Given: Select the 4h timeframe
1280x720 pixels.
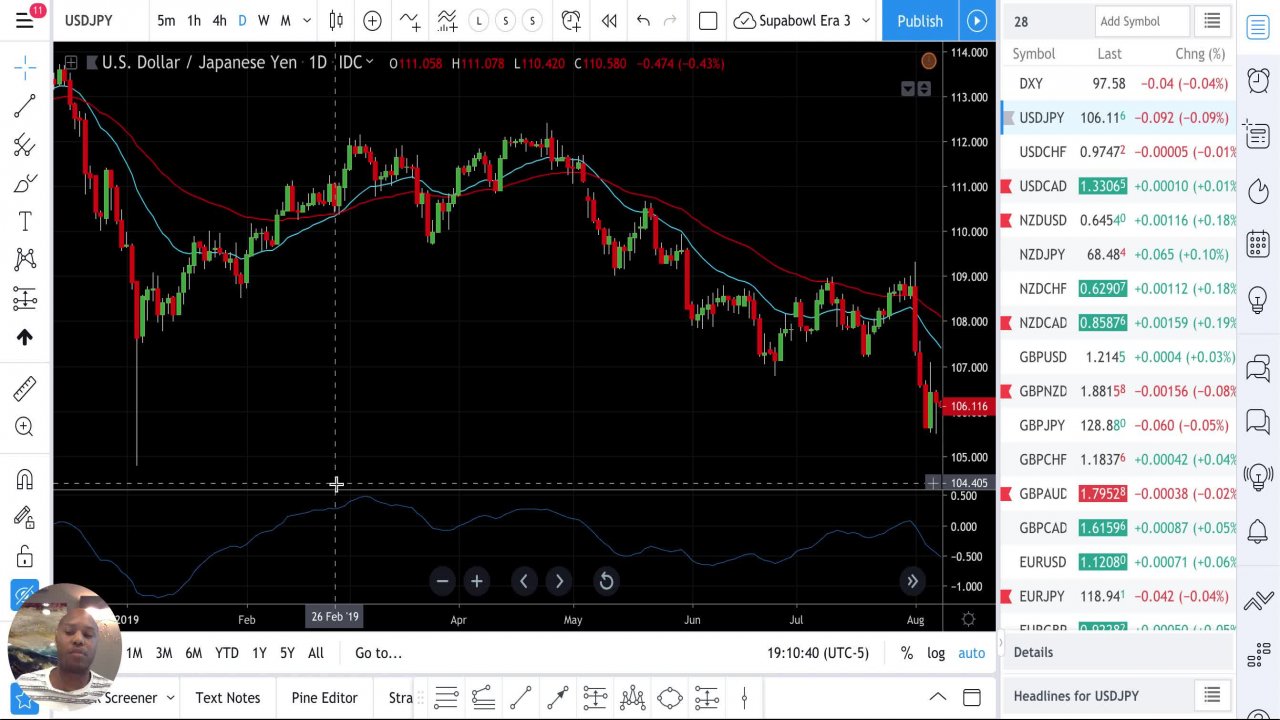Looking at the screenshot, I should [219, 20].
